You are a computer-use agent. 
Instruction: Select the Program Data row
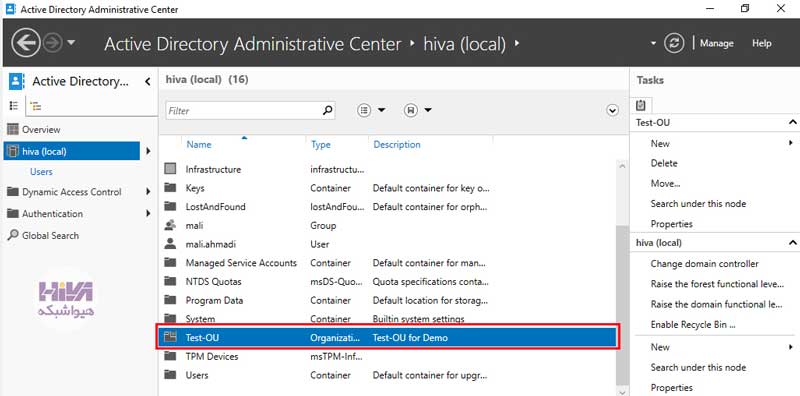pos(388,300)
